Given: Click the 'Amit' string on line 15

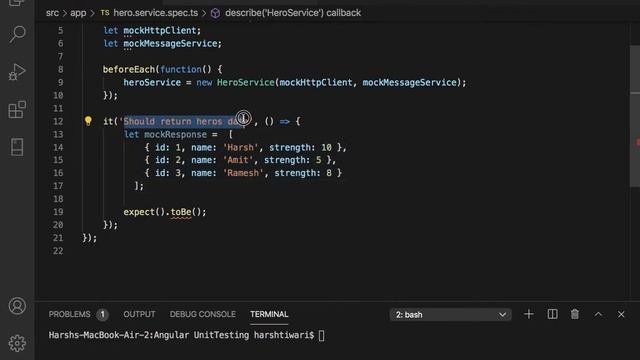Looking at the screenshot, I should tap(238, 160).
